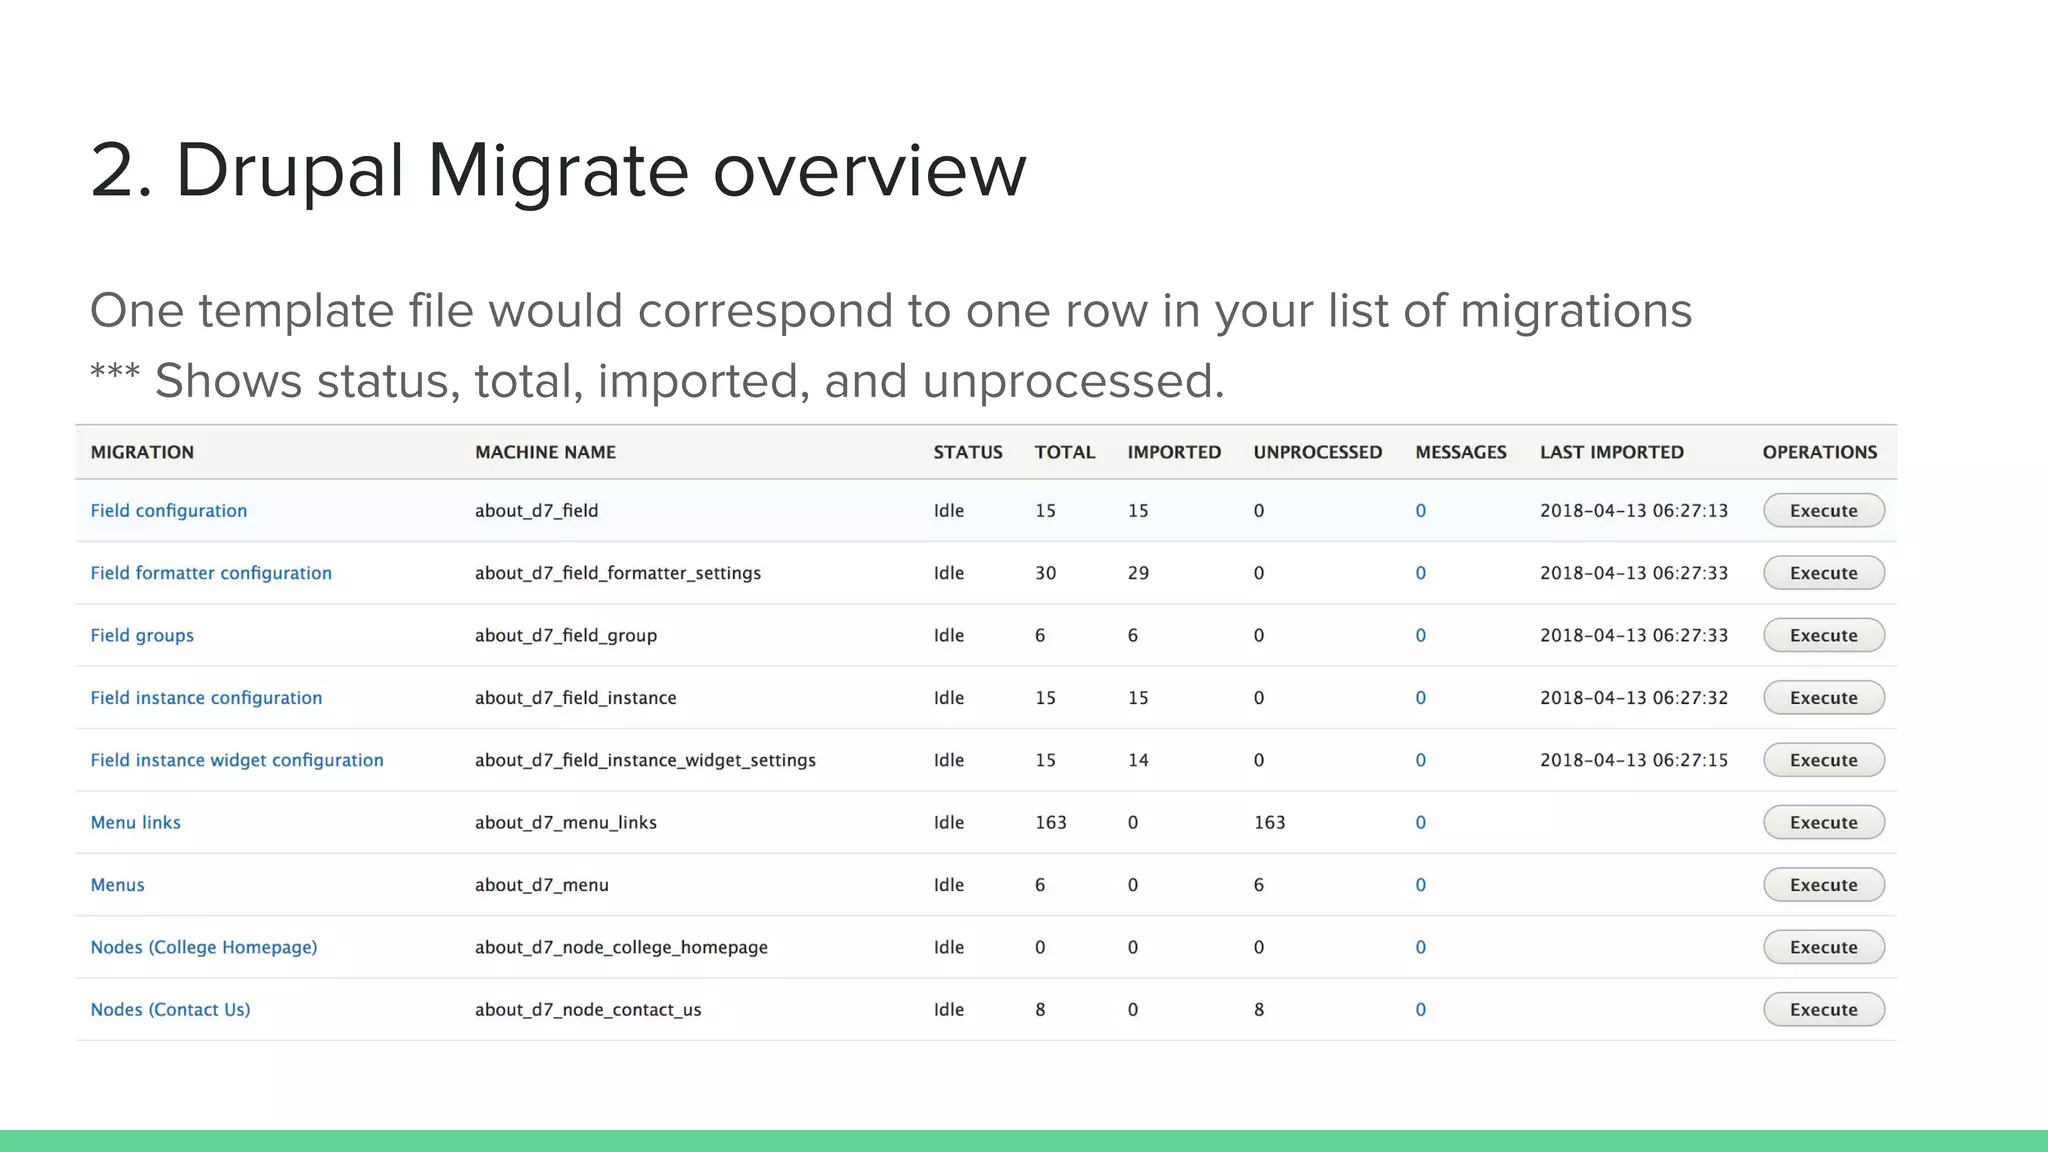
Task: Click the Migration column header
Action: pos(142,452)
